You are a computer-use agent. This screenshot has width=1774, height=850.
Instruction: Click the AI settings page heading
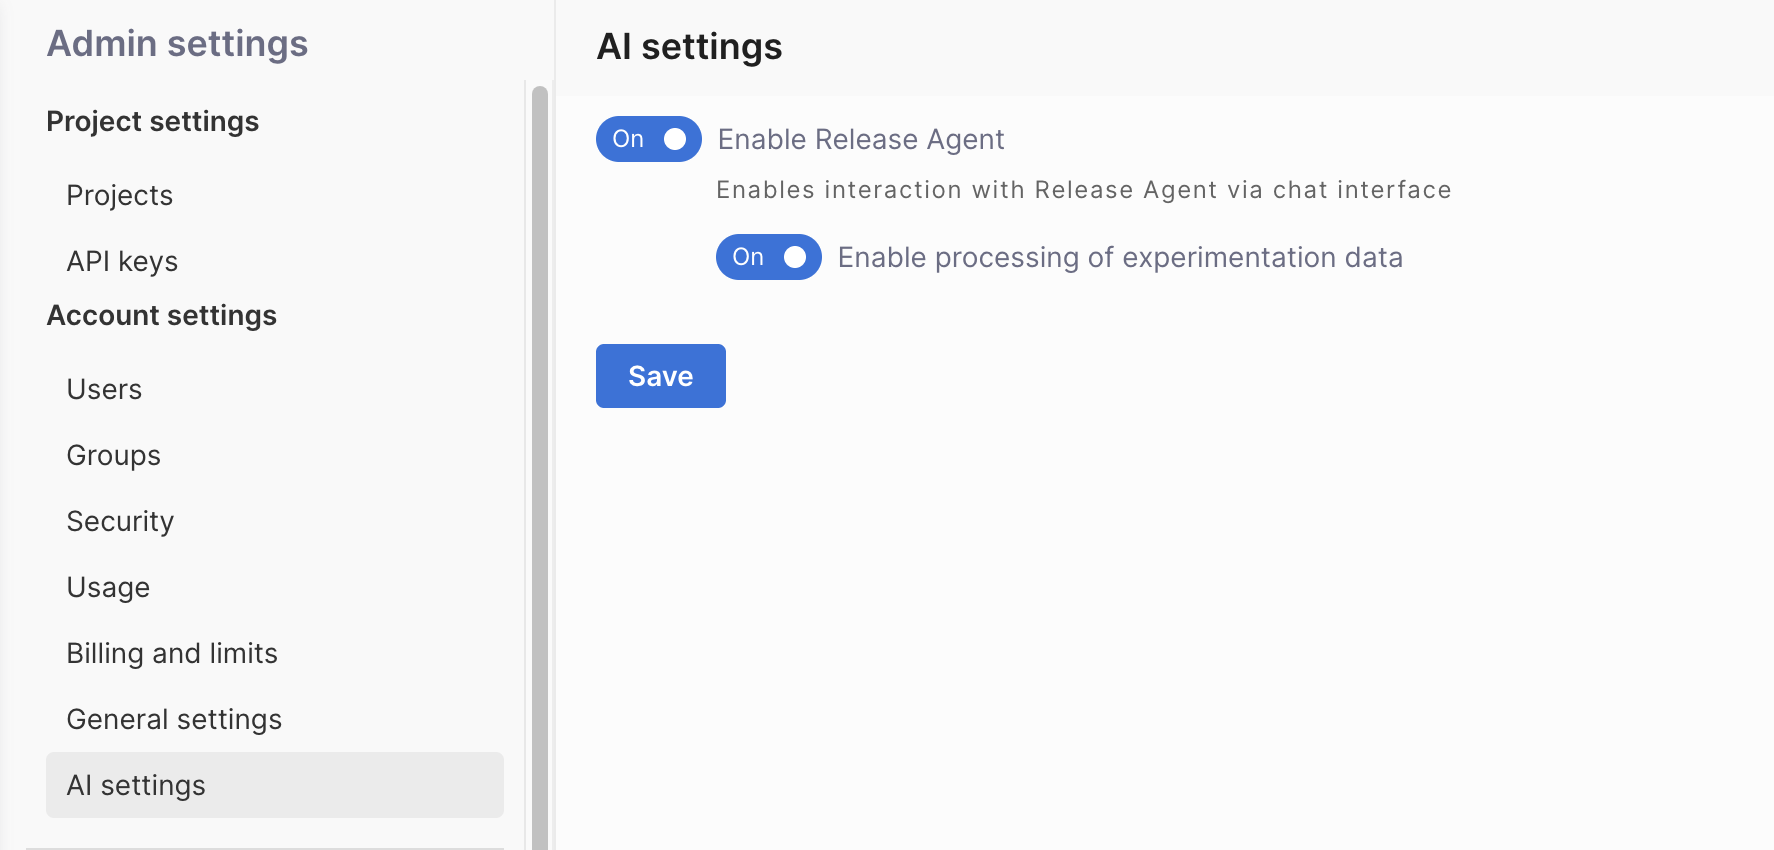(x=689, y=47)
